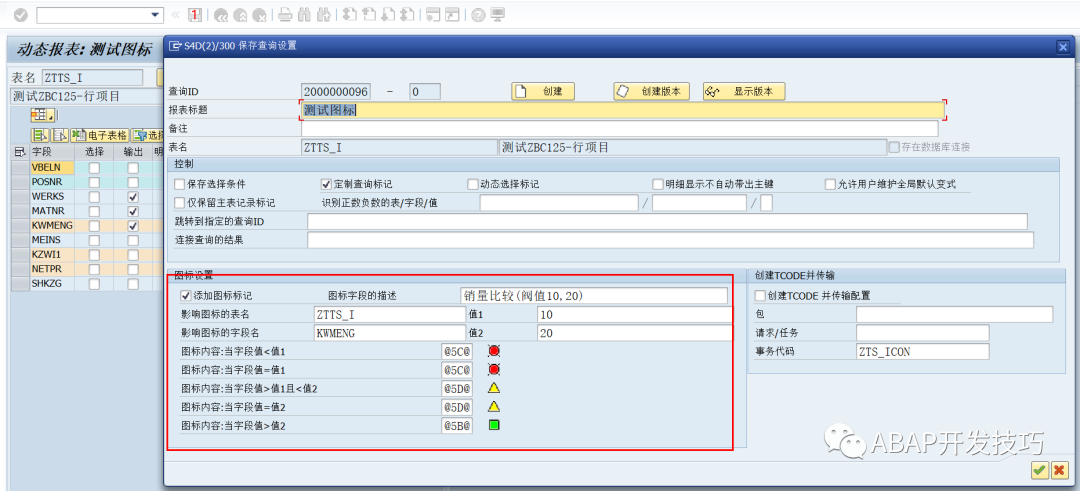Click the 报表标题 input field
1080x491 pixels.
click(623, 110)
